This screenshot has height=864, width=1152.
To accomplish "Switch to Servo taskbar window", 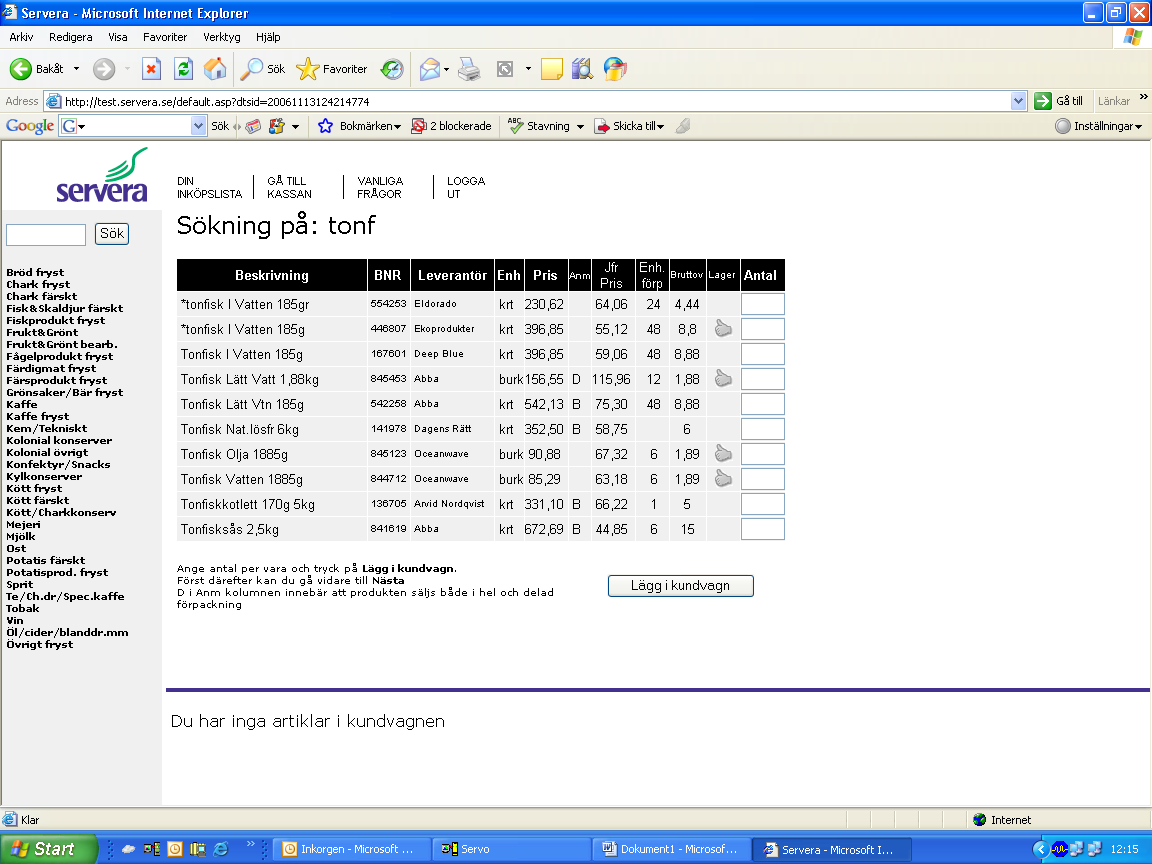I will tap(511, 849).
